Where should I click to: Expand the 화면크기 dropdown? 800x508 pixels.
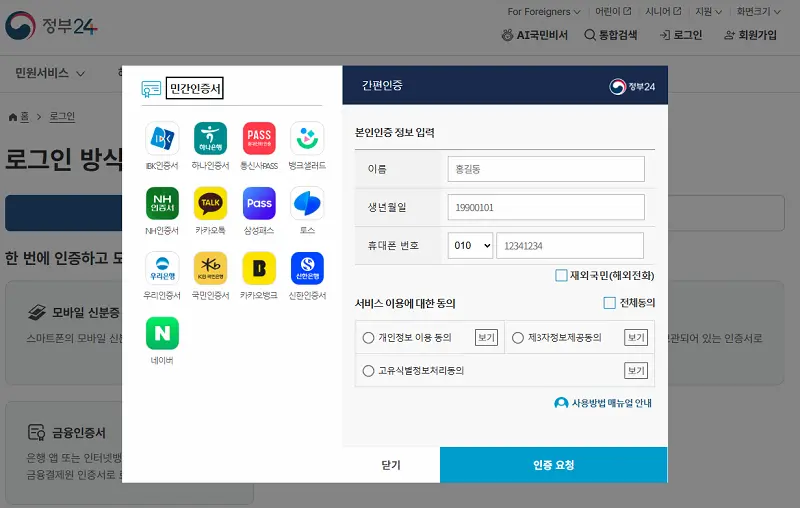click(x=759, y=11)
